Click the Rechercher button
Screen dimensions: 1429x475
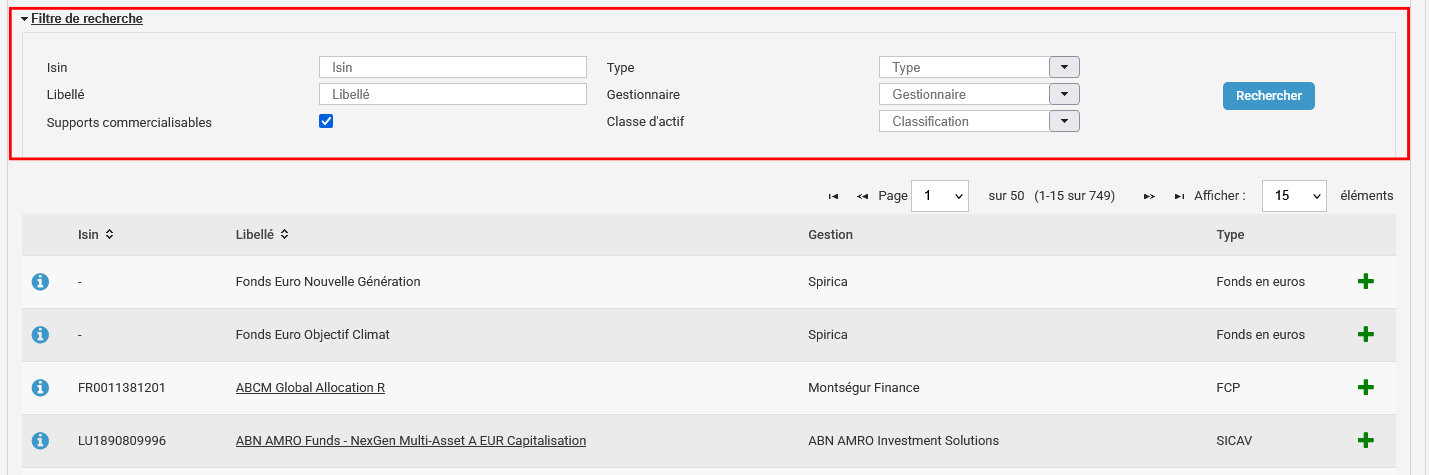pos(1268,96)
